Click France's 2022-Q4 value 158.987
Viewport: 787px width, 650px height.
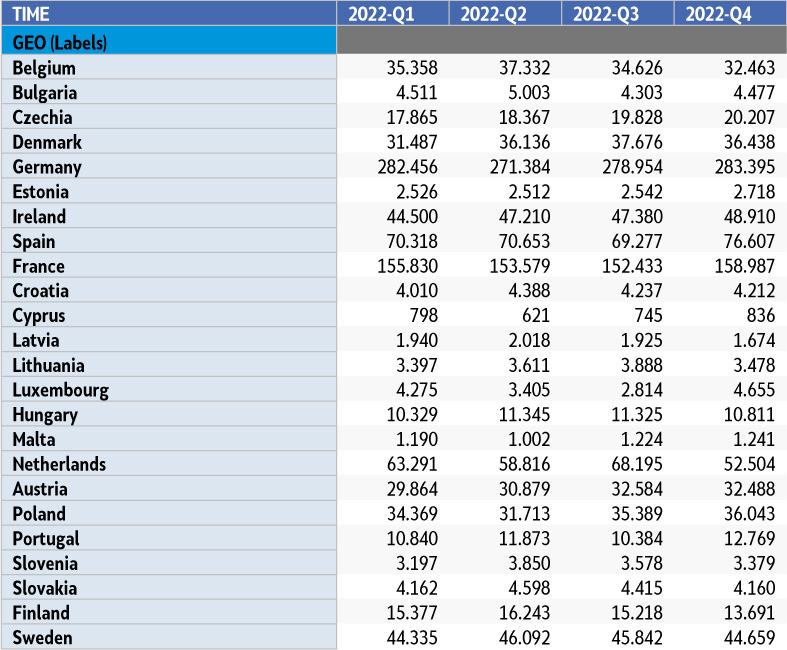745,266
